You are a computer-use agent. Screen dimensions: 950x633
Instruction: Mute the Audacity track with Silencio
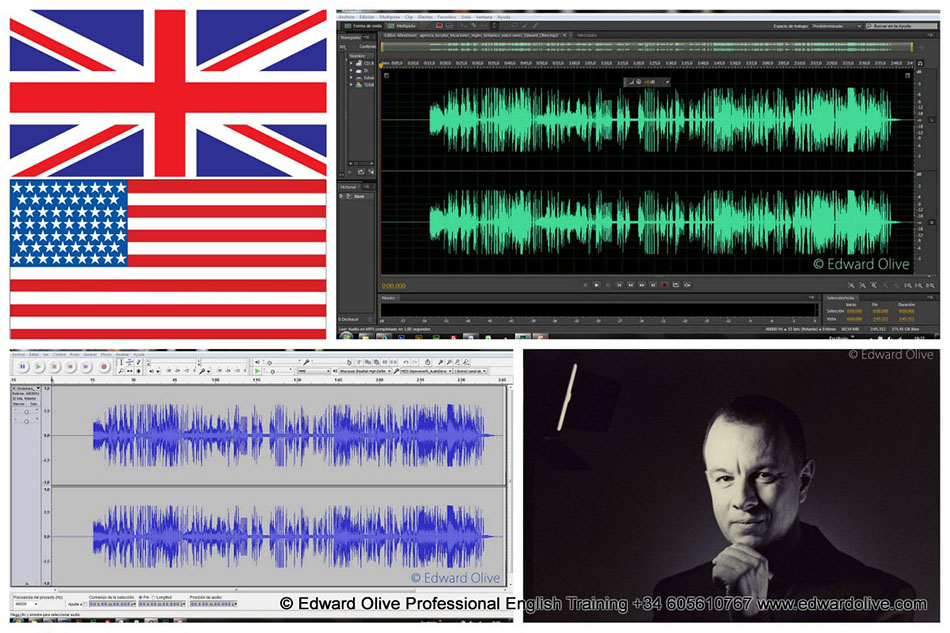(19, 403)
